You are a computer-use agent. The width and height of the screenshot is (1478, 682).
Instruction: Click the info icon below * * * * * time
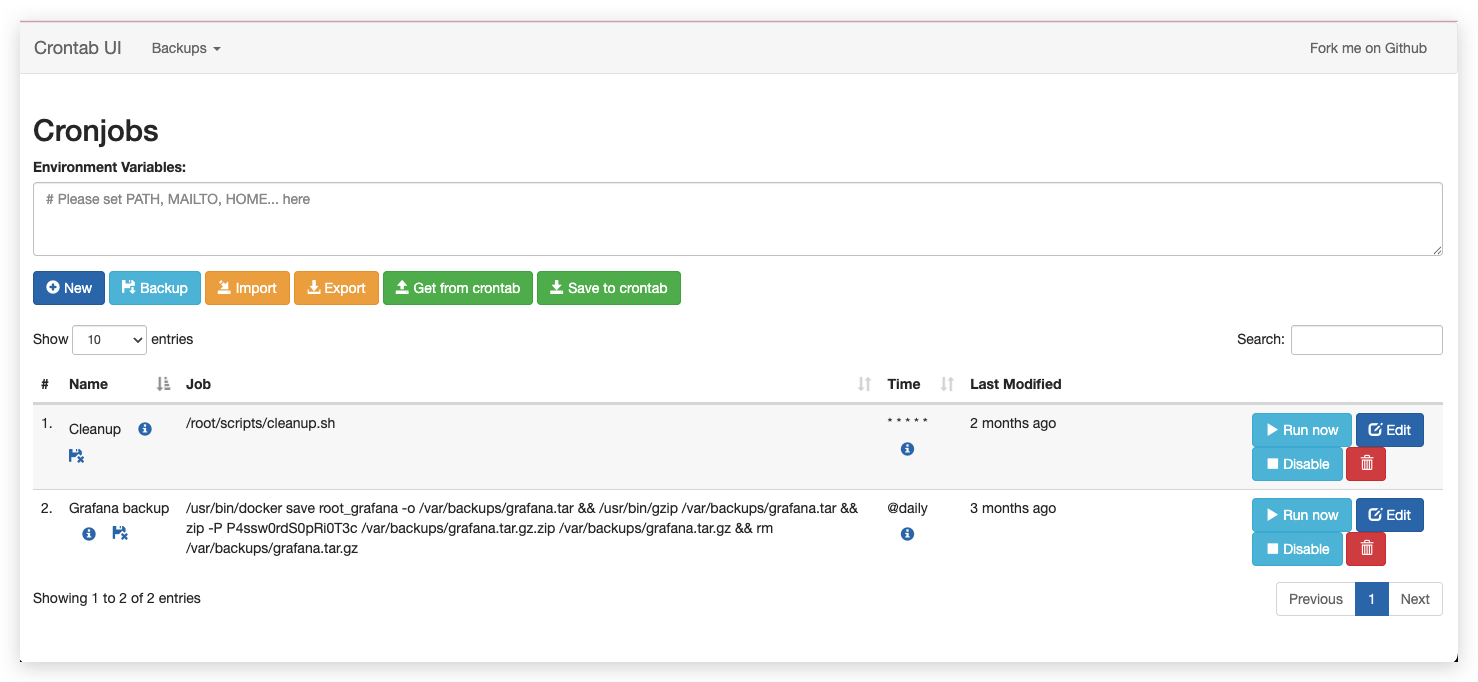(907, 449)
